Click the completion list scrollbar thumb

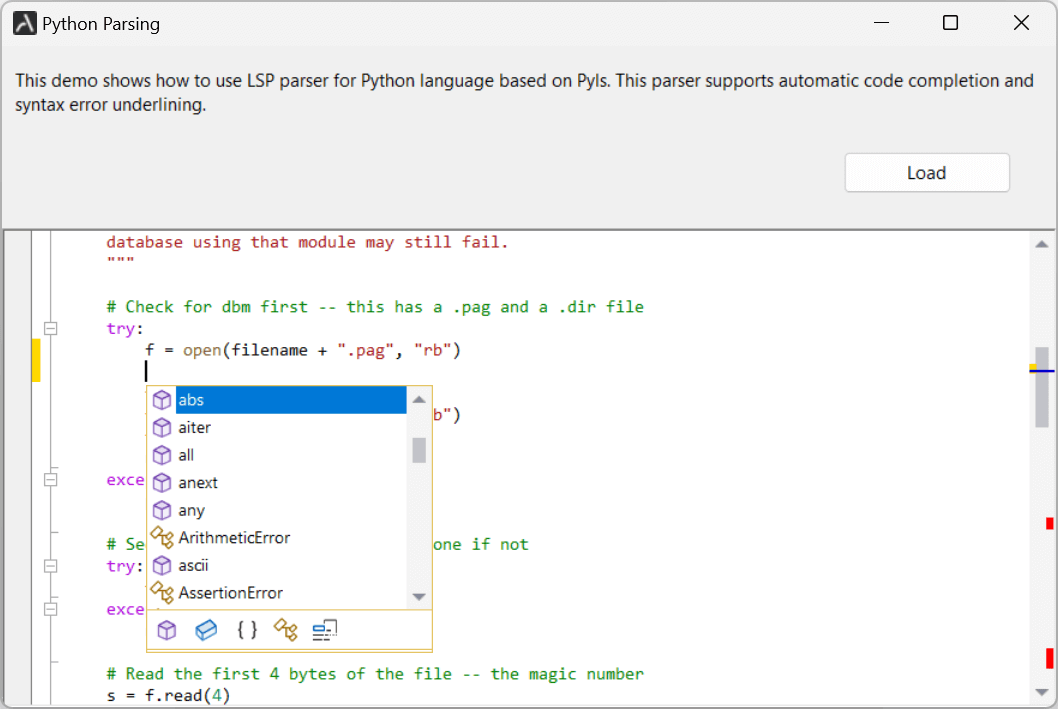[x=419, y=450]
